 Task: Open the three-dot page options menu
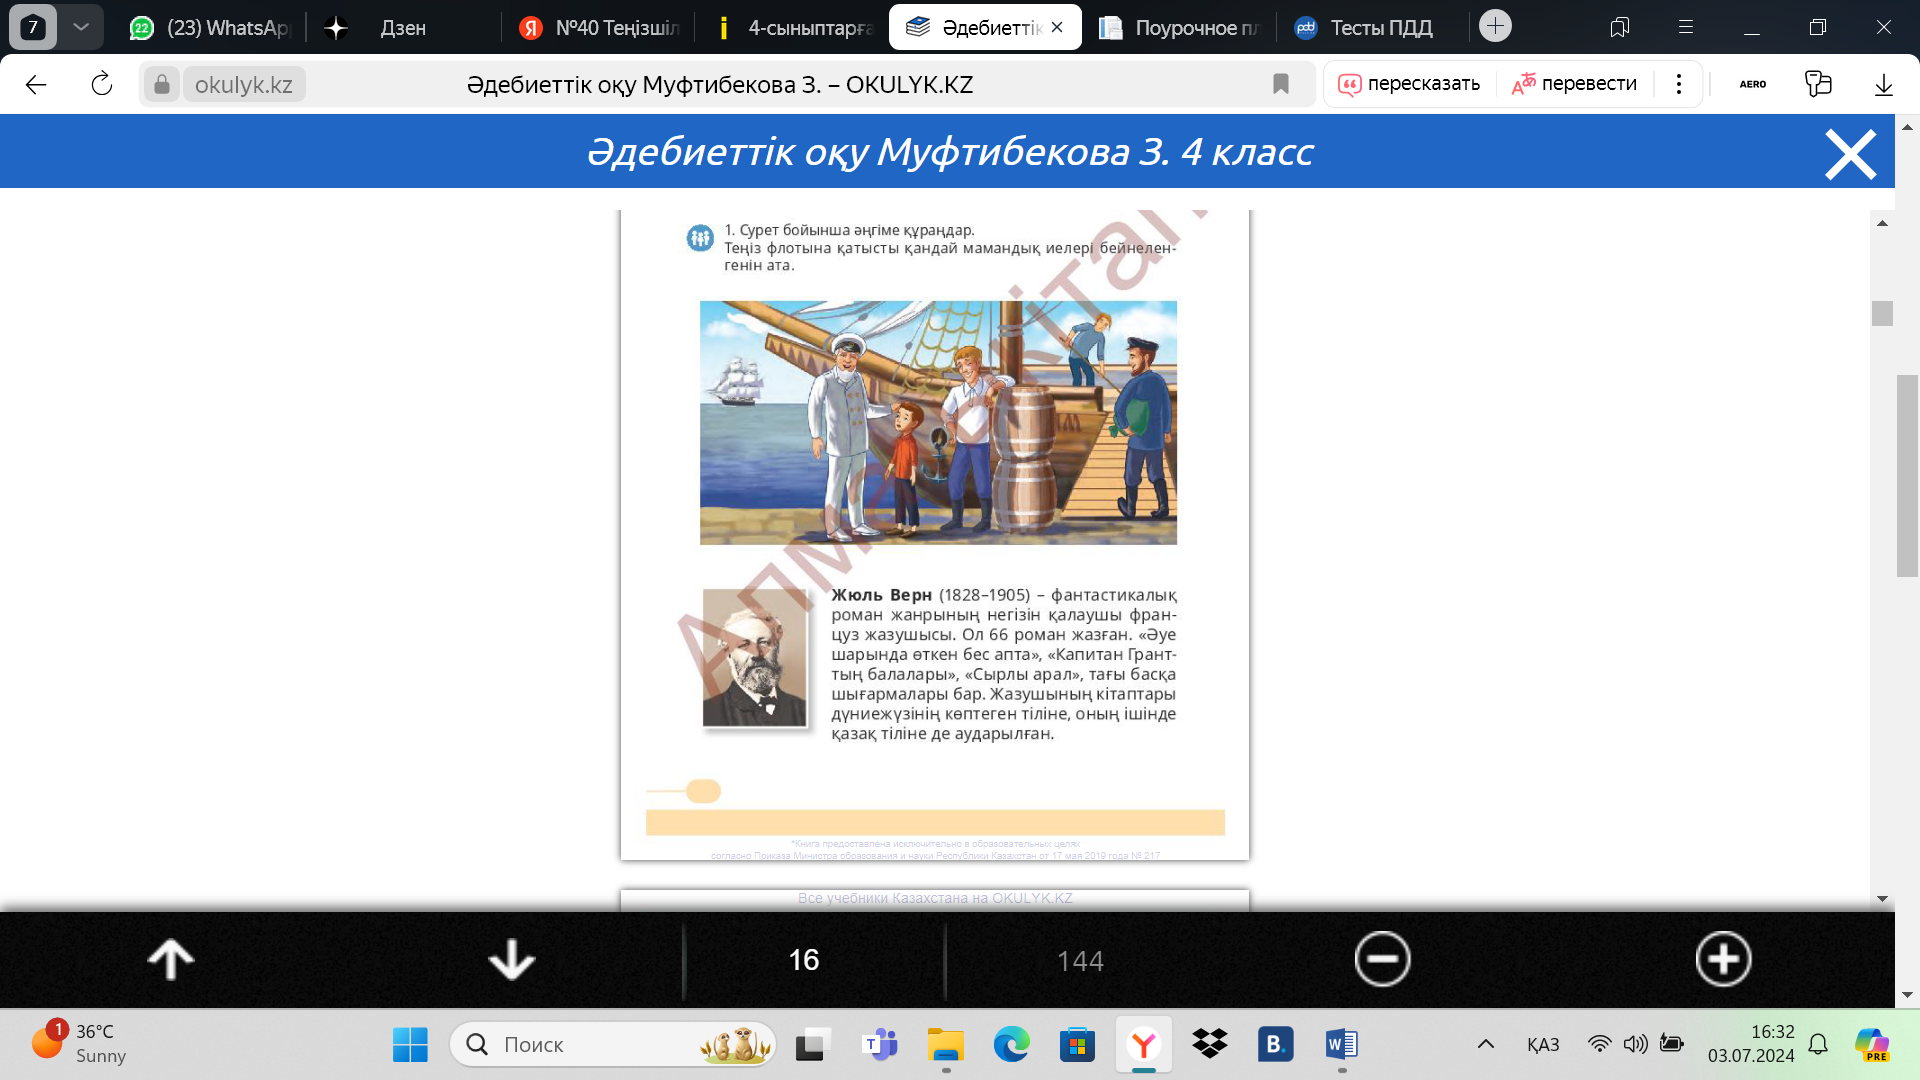pos(1679,84)
